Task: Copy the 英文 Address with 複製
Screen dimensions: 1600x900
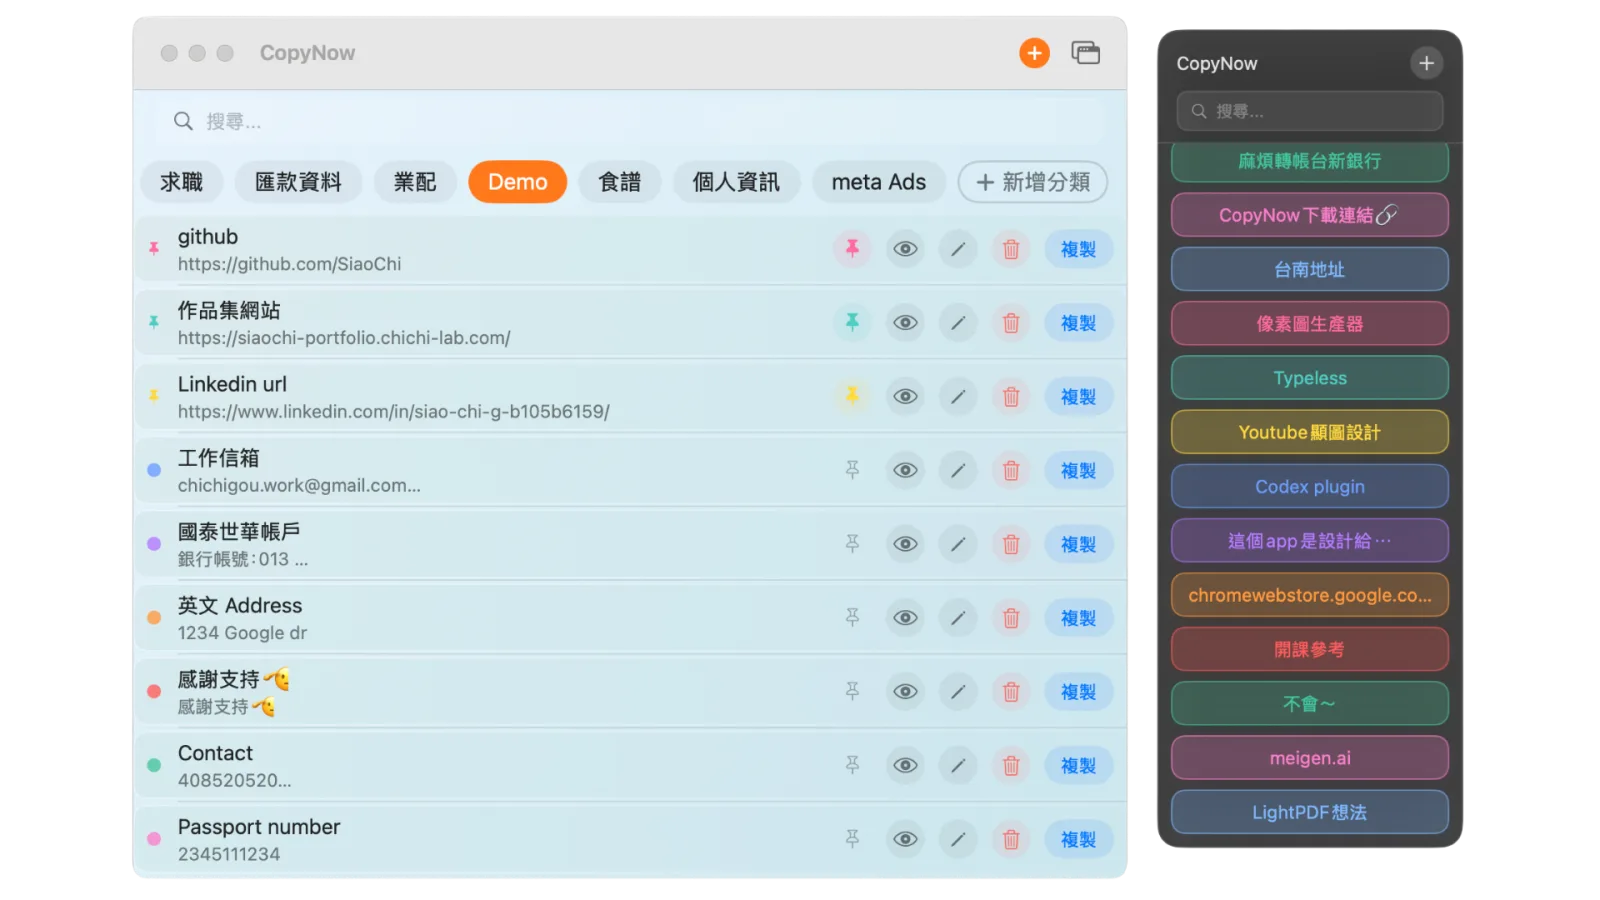Action: click(1079, 618)
